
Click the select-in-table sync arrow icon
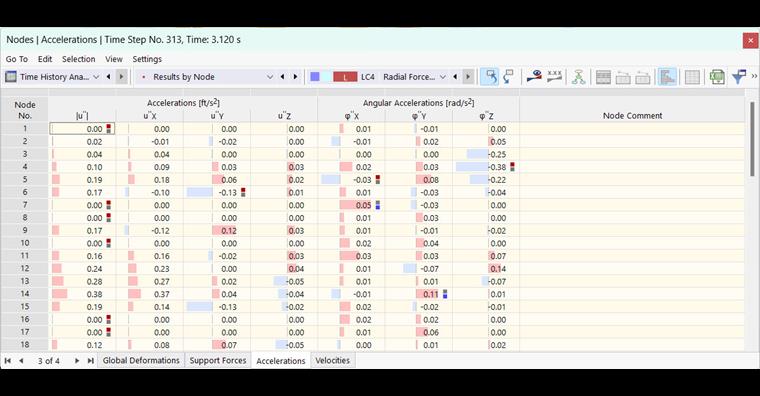pyautogui.click(x=509, y=77)
